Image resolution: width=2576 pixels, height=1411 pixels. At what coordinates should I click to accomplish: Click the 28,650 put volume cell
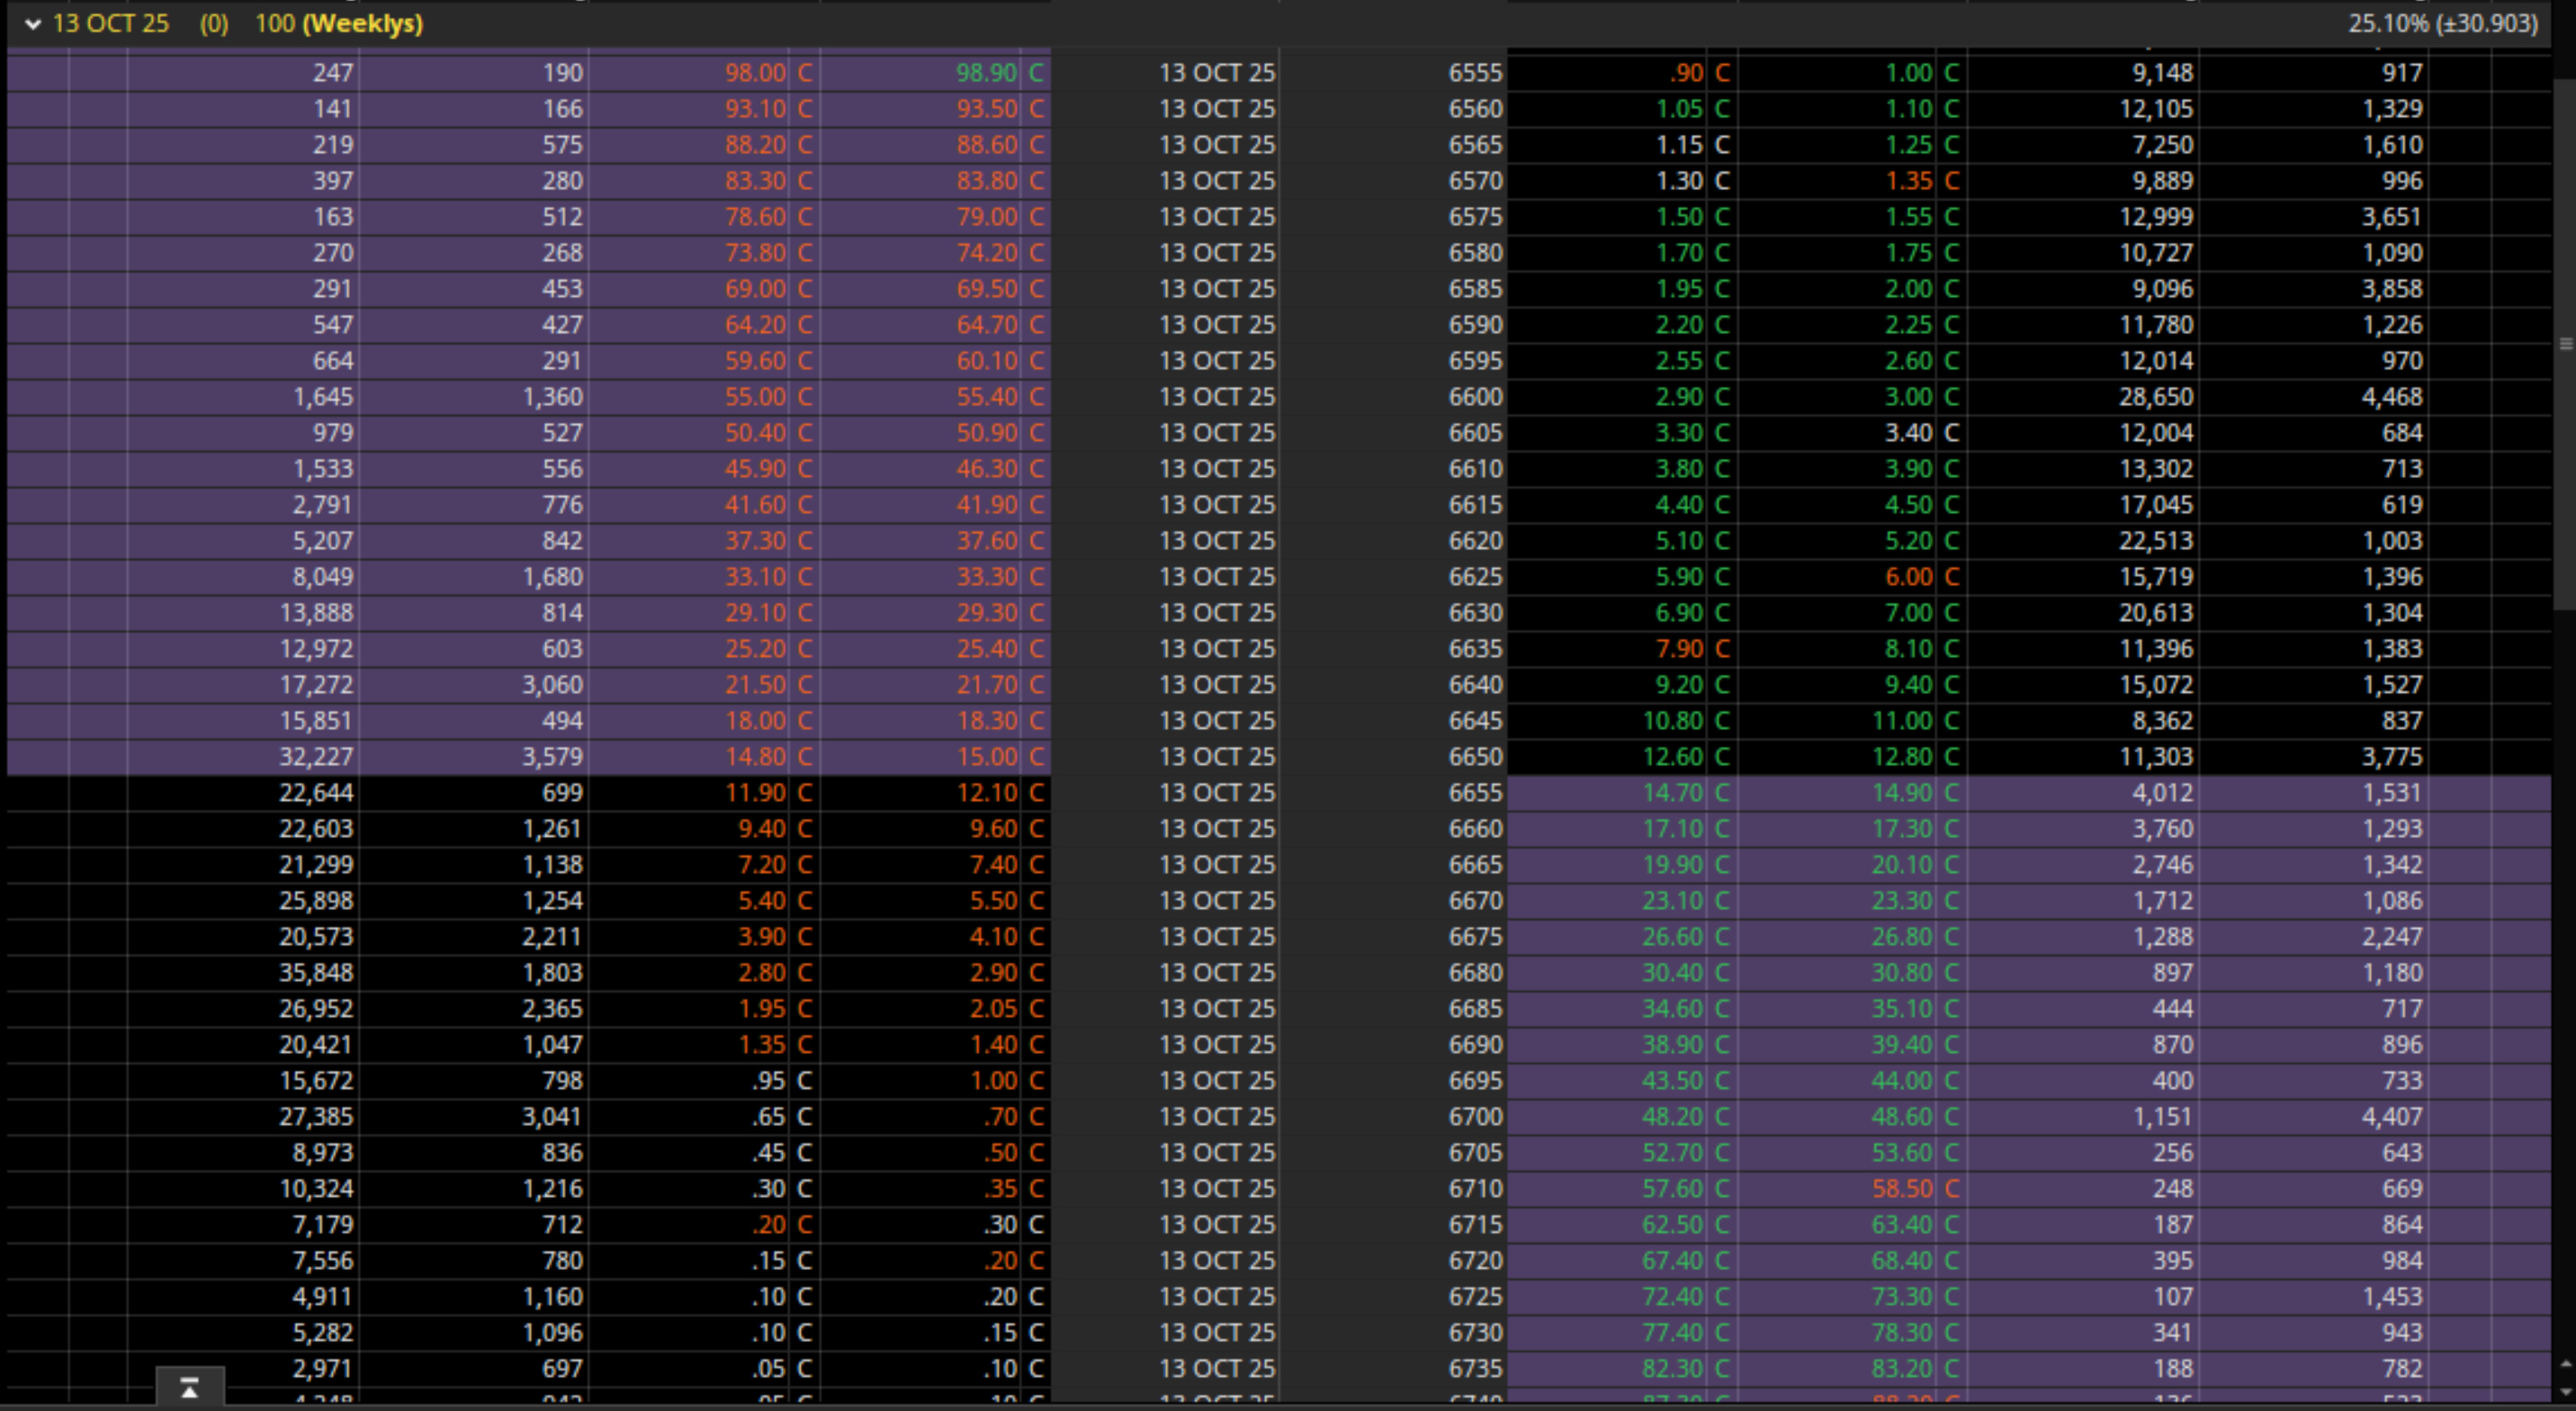pyautogui.click(x=2155, y=397)
